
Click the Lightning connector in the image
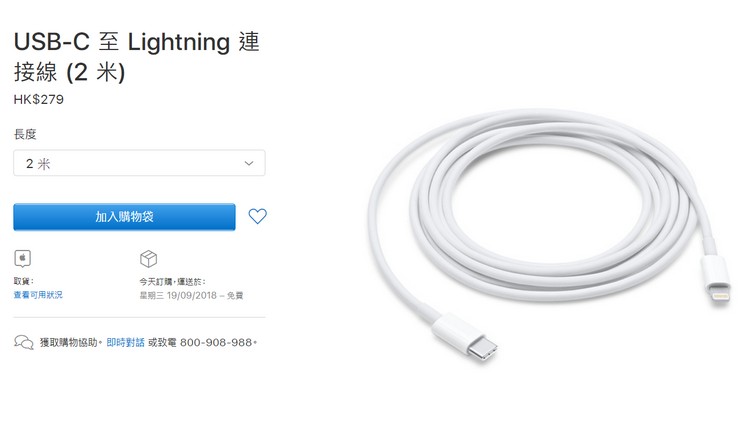coord(716,281)
